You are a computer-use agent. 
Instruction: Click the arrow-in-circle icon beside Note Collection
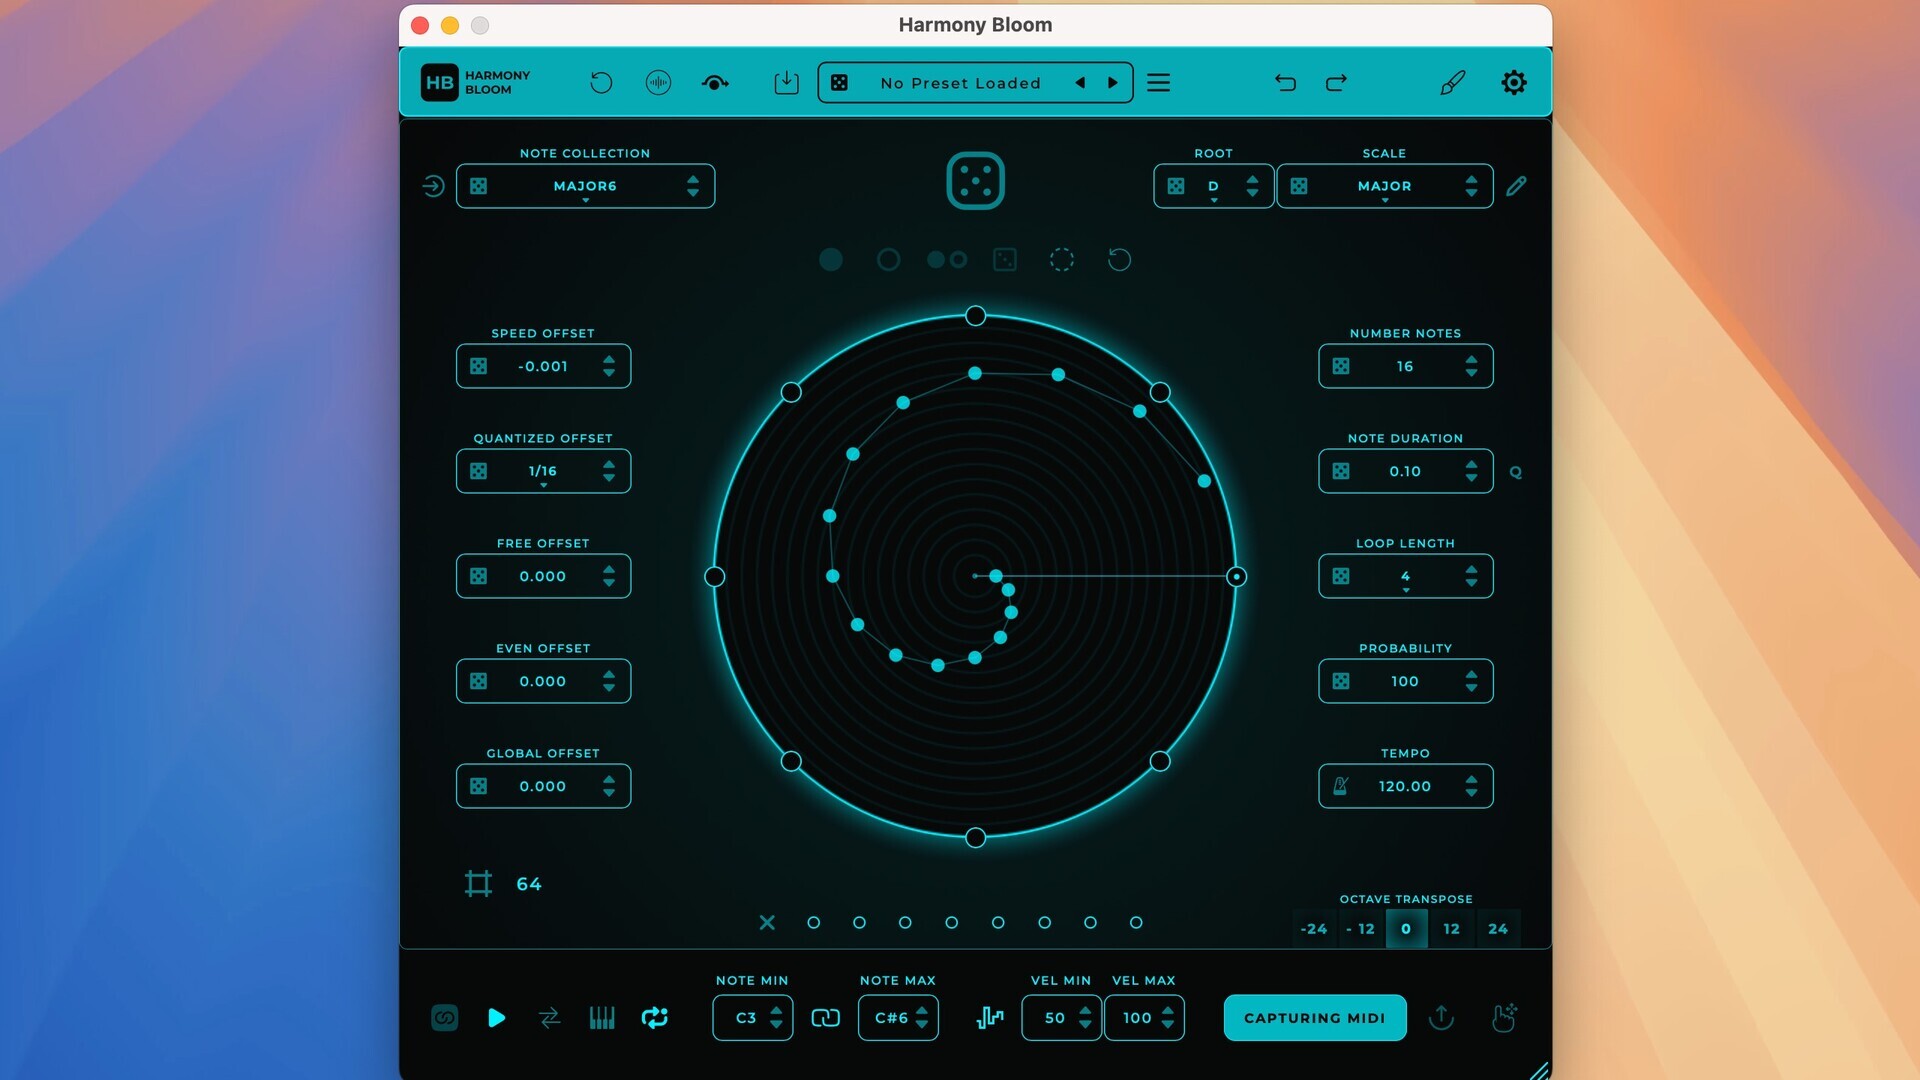[x=433, y=186]
